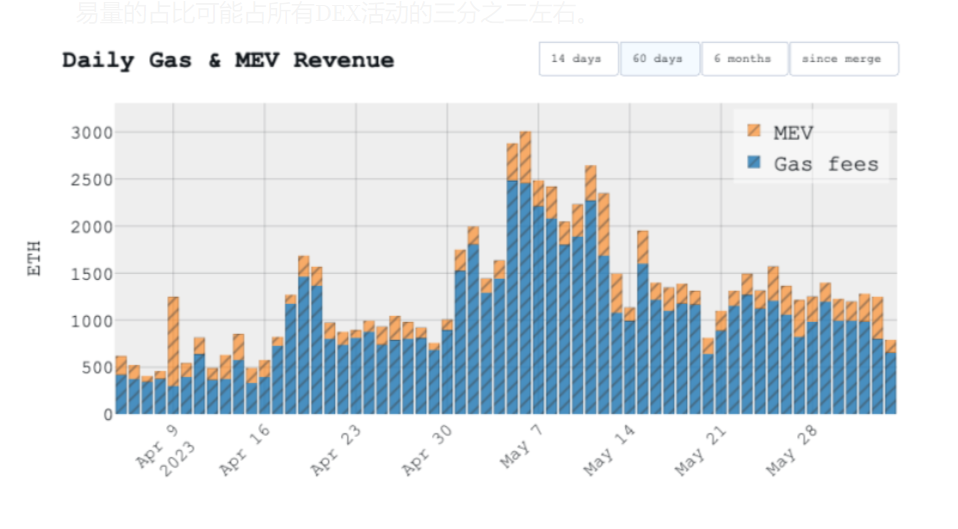Toggle Gas fees series in the legend

813,164
